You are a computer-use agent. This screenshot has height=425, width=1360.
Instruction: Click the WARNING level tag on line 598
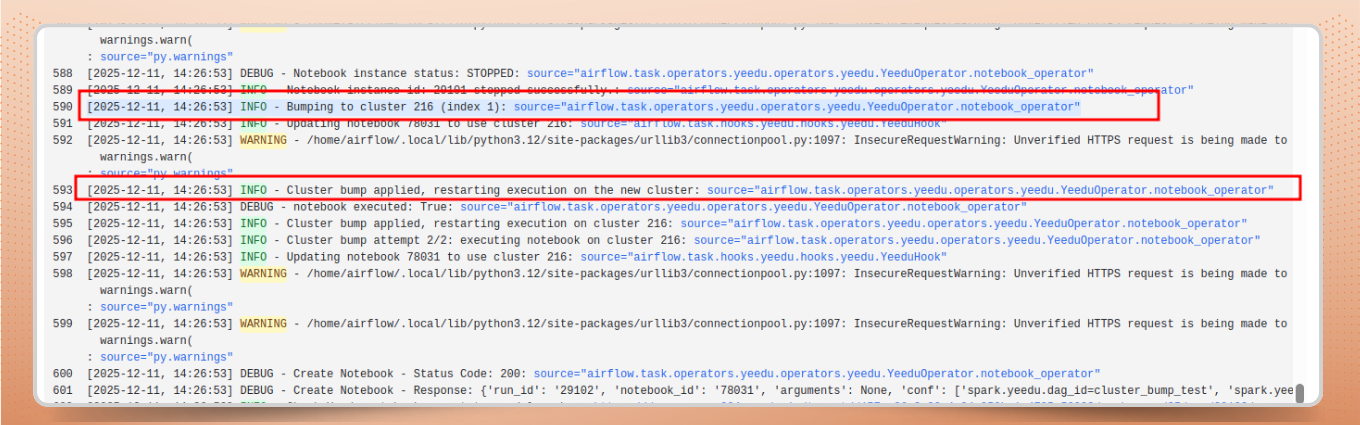click(263, 274)
